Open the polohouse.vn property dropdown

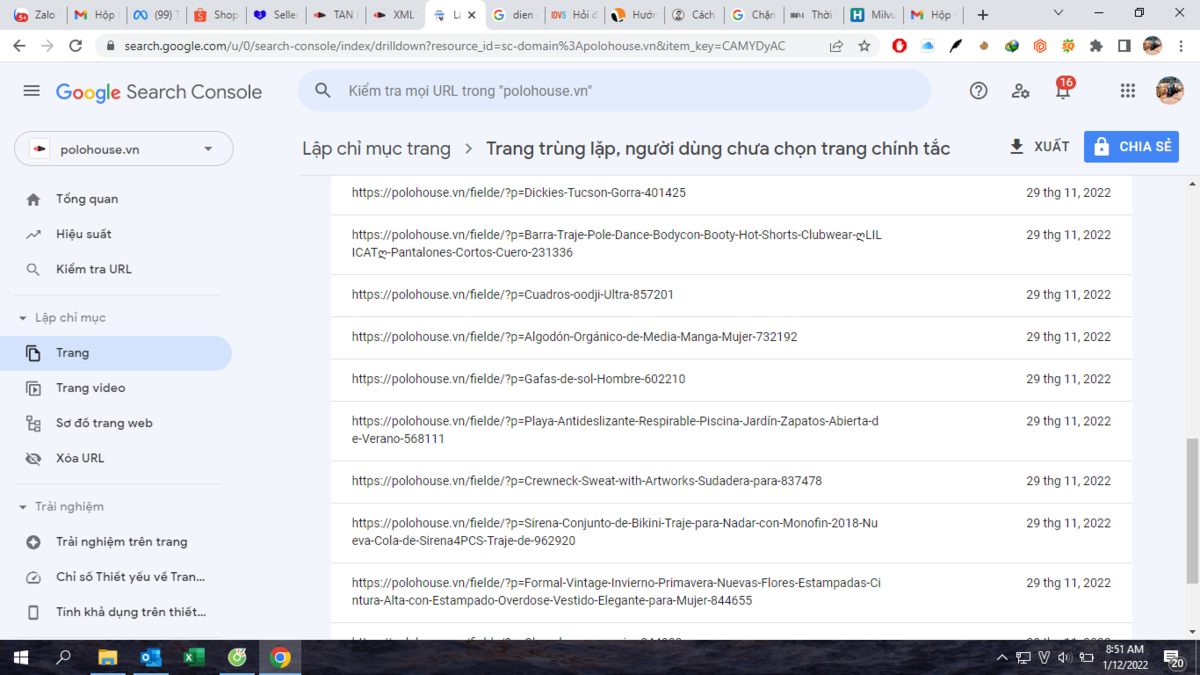(124, 149)
